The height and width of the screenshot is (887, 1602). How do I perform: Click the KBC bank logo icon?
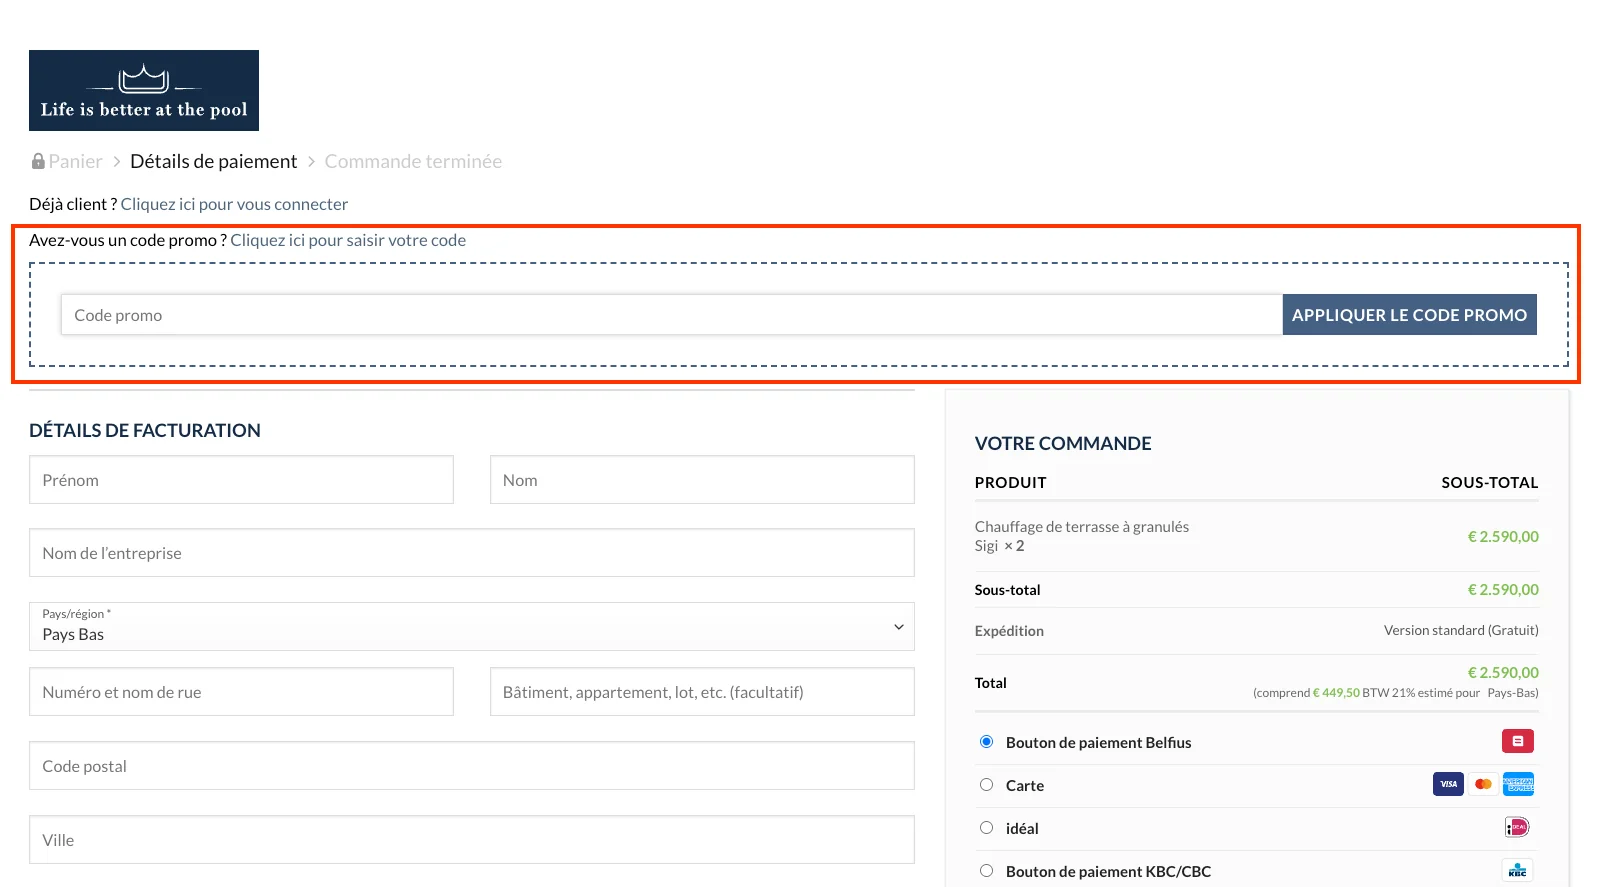pos(1517,870)
